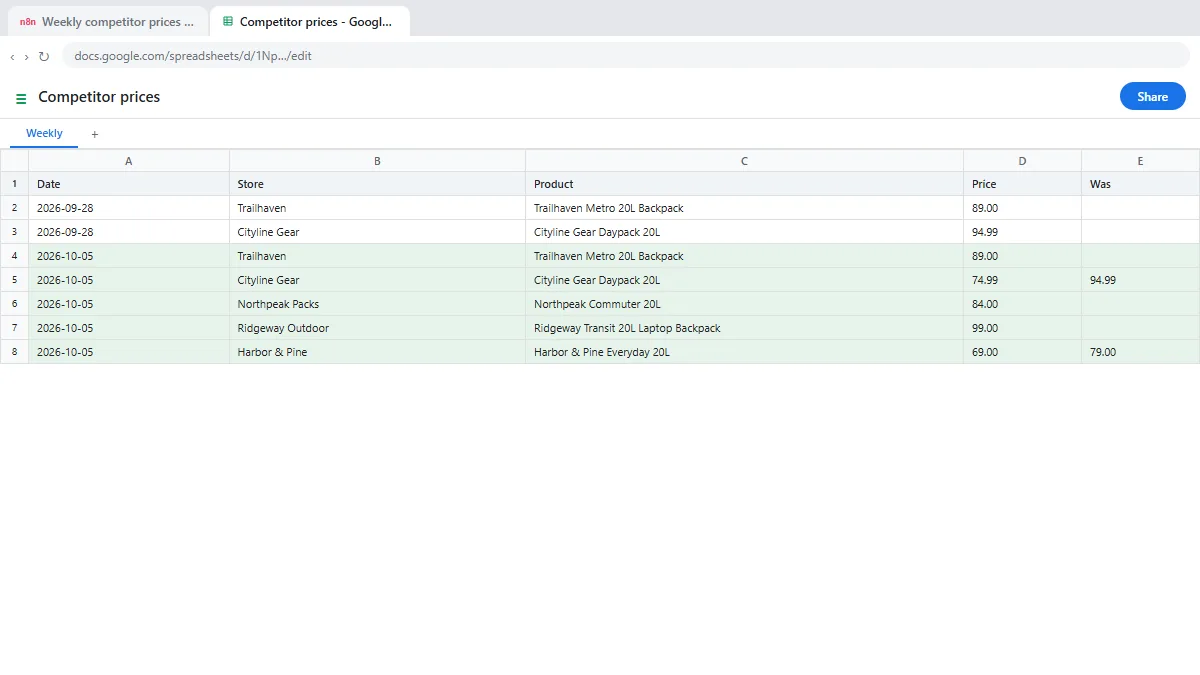Click the Store header cell
The image size is (1200, 675).
(x=377, y=184)
